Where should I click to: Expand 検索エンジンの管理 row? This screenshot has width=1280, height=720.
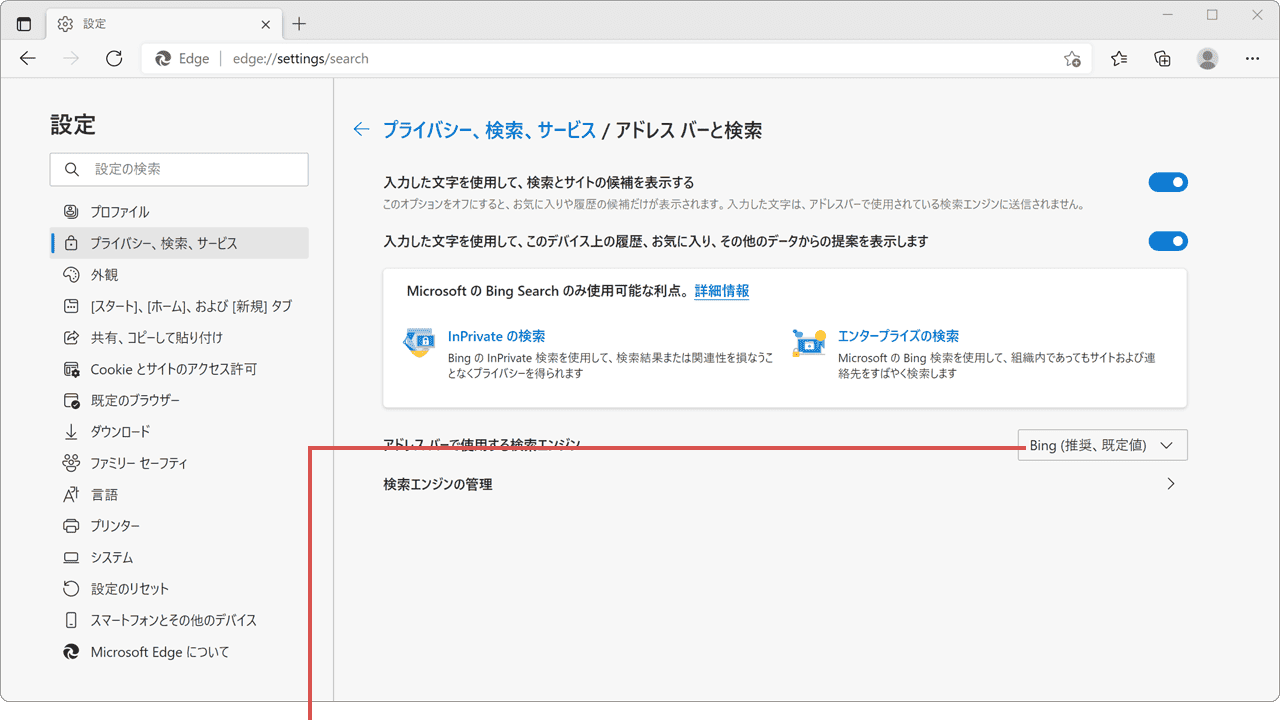[x=785, y=484]
